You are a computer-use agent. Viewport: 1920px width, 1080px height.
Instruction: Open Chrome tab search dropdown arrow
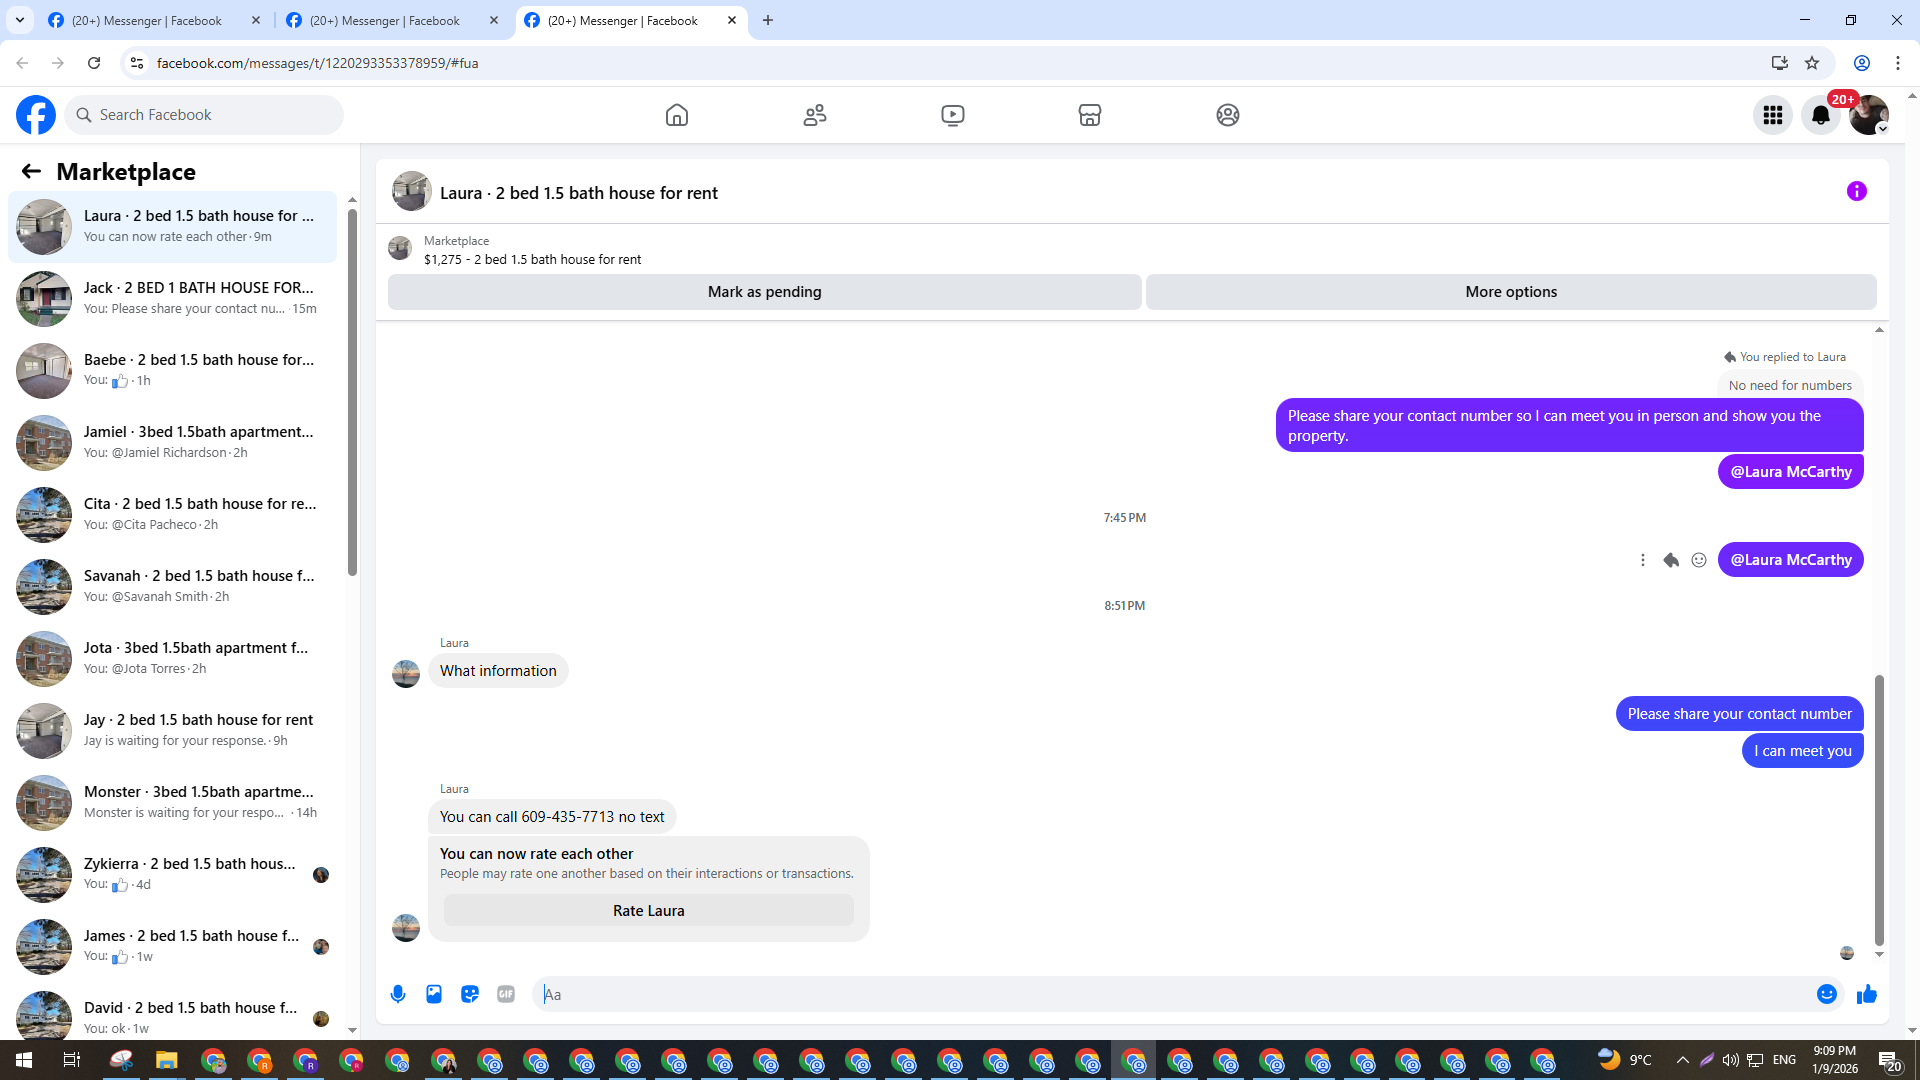pyautogui.click(x=20, y=20)
